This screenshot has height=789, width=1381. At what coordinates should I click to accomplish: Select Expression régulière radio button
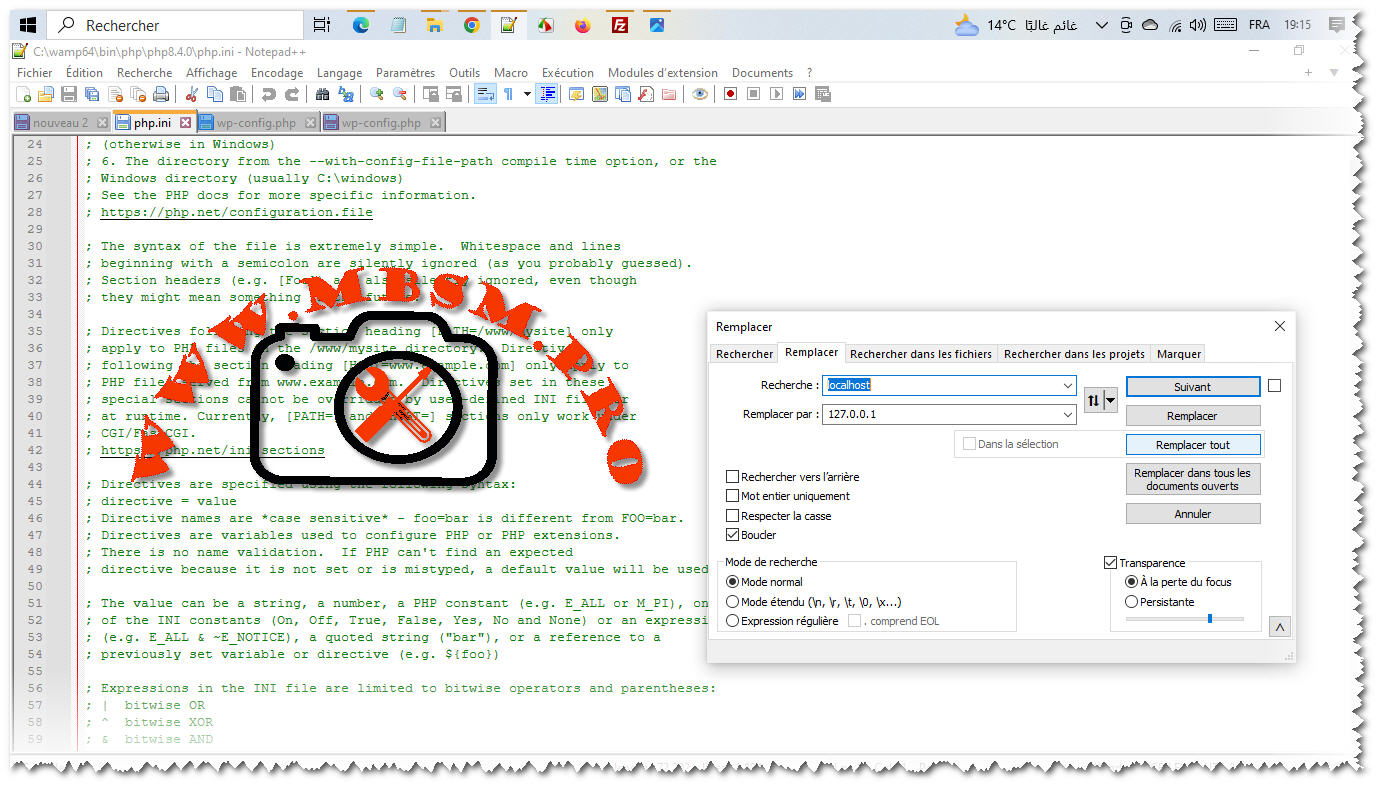(x=732, y=621)
